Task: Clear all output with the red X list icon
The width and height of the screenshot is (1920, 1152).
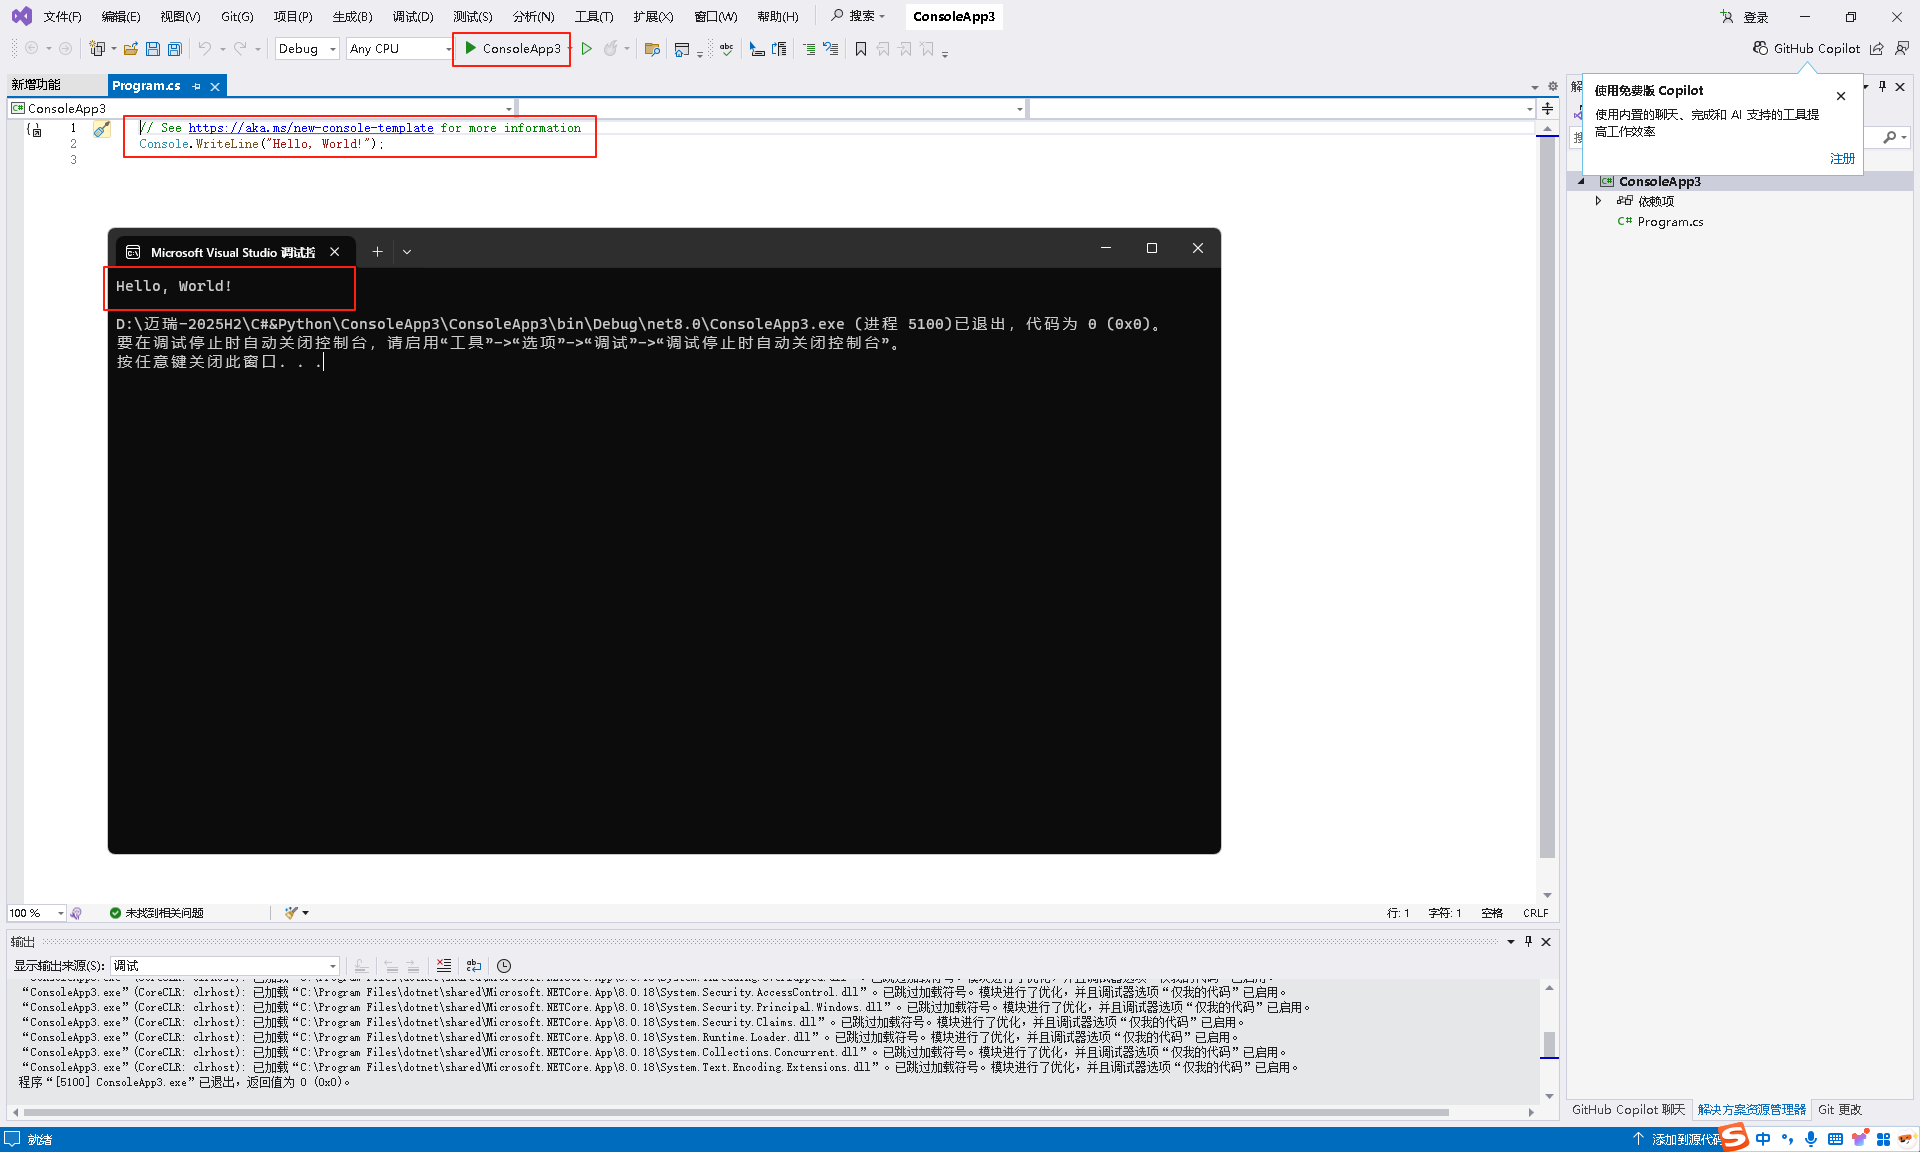Action: pos(444,966)
